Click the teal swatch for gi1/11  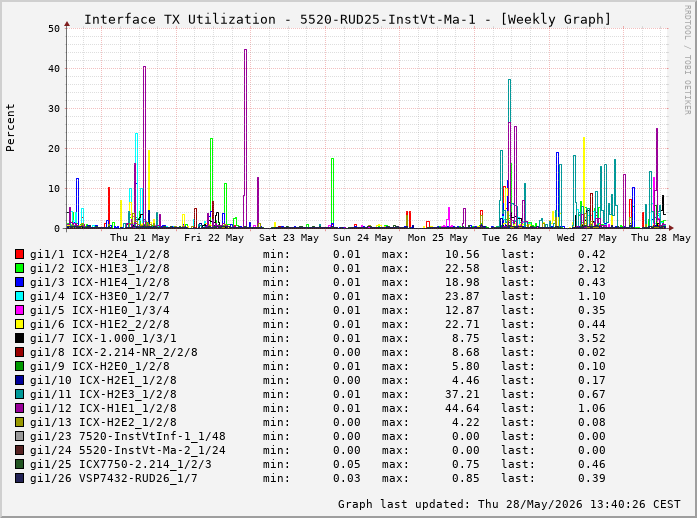[19, 394]
